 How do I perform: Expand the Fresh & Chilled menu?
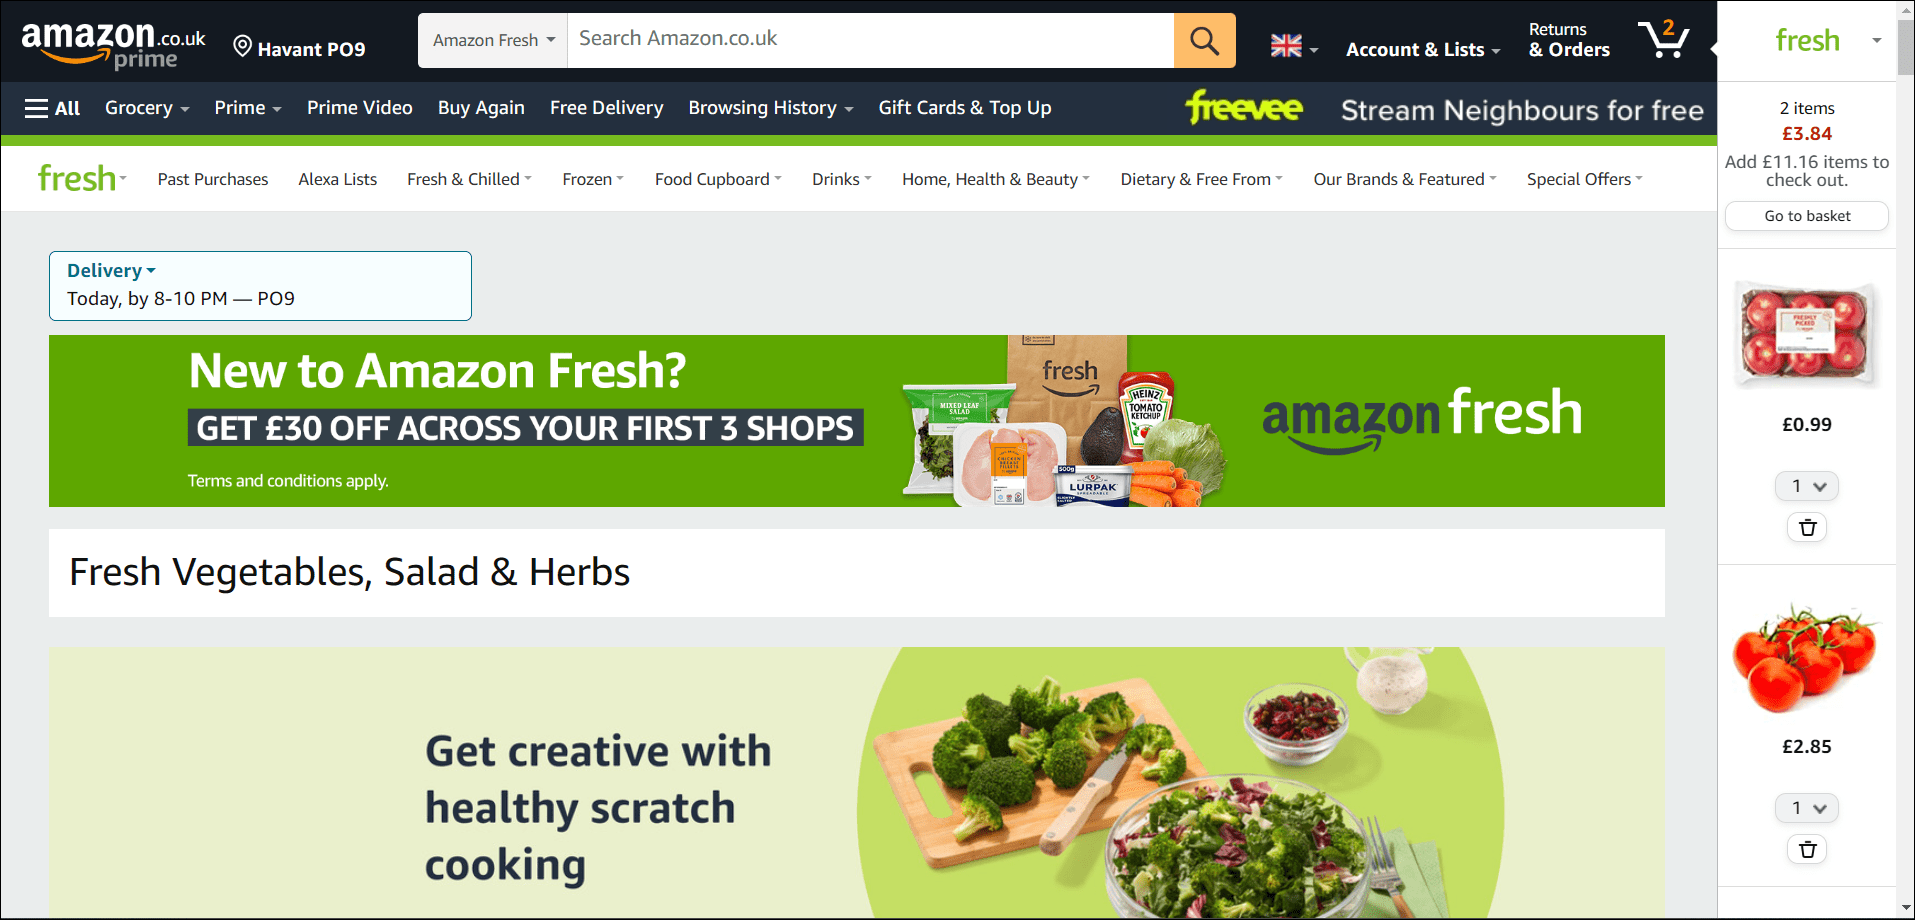click(x=469, y=179)
